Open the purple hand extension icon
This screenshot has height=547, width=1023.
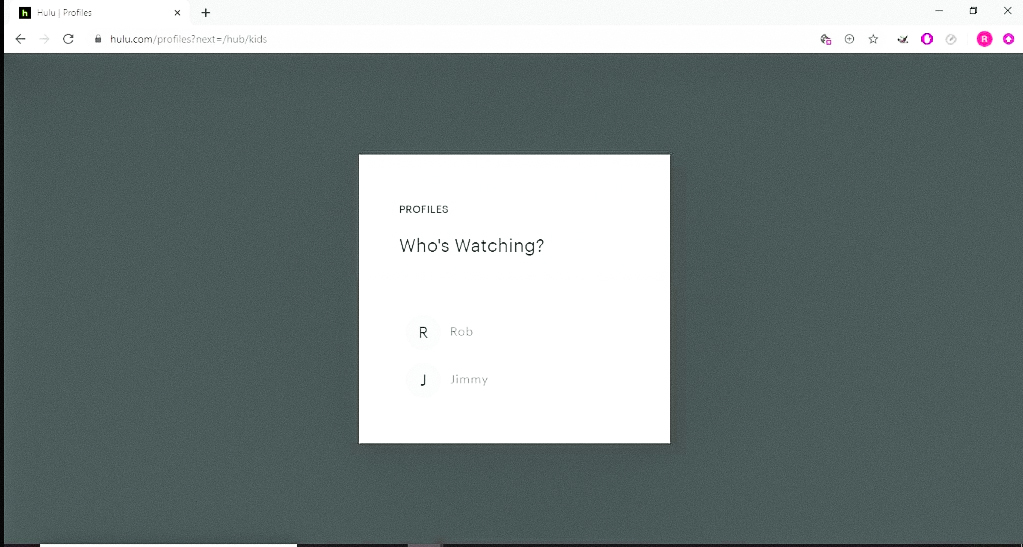(927, 39)
